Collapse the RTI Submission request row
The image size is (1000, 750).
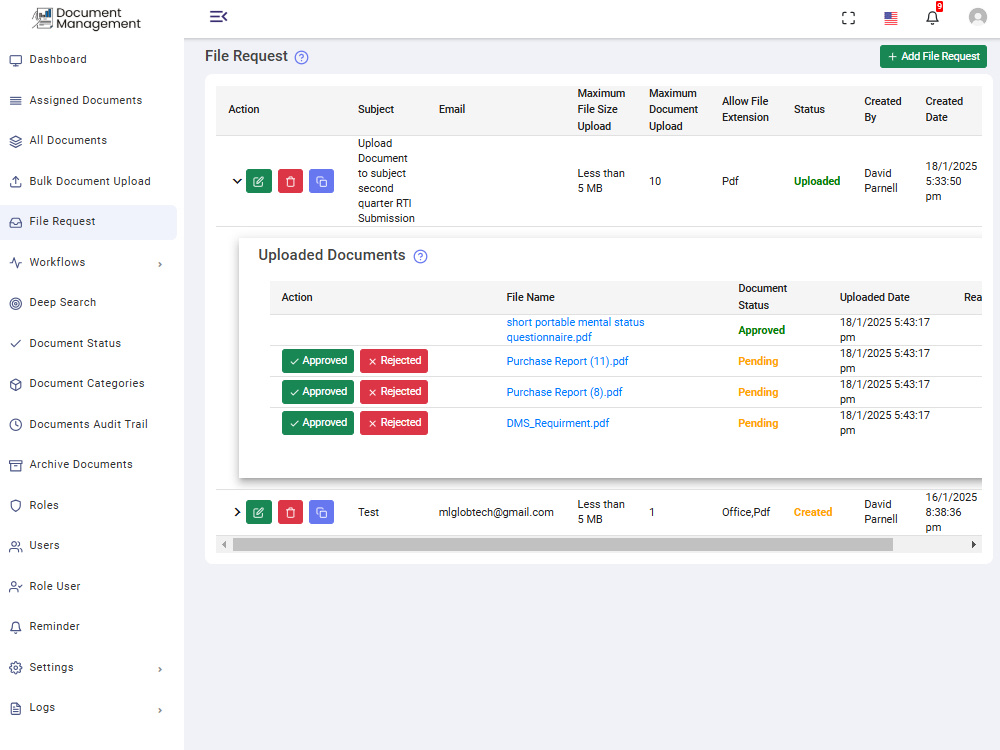237,181
